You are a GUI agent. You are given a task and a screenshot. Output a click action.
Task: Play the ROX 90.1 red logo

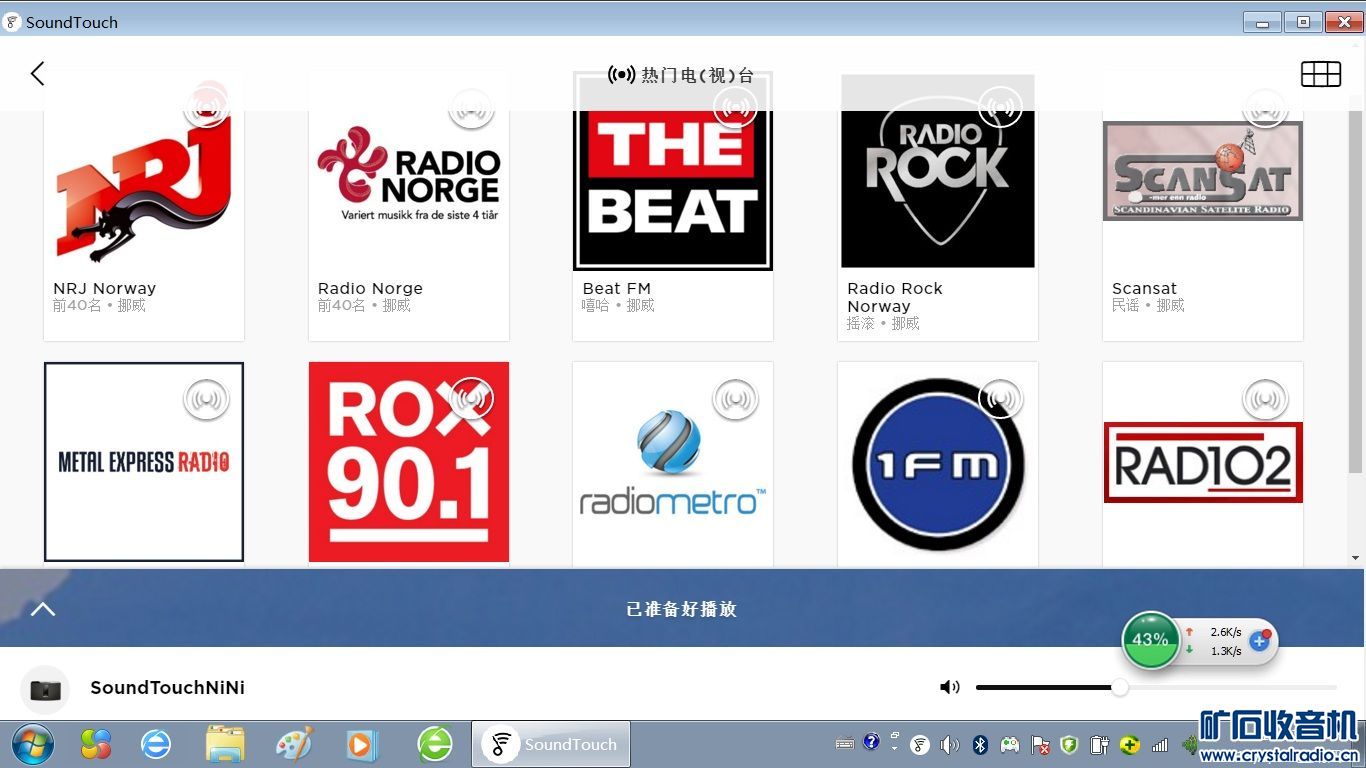tap(409, 462)
